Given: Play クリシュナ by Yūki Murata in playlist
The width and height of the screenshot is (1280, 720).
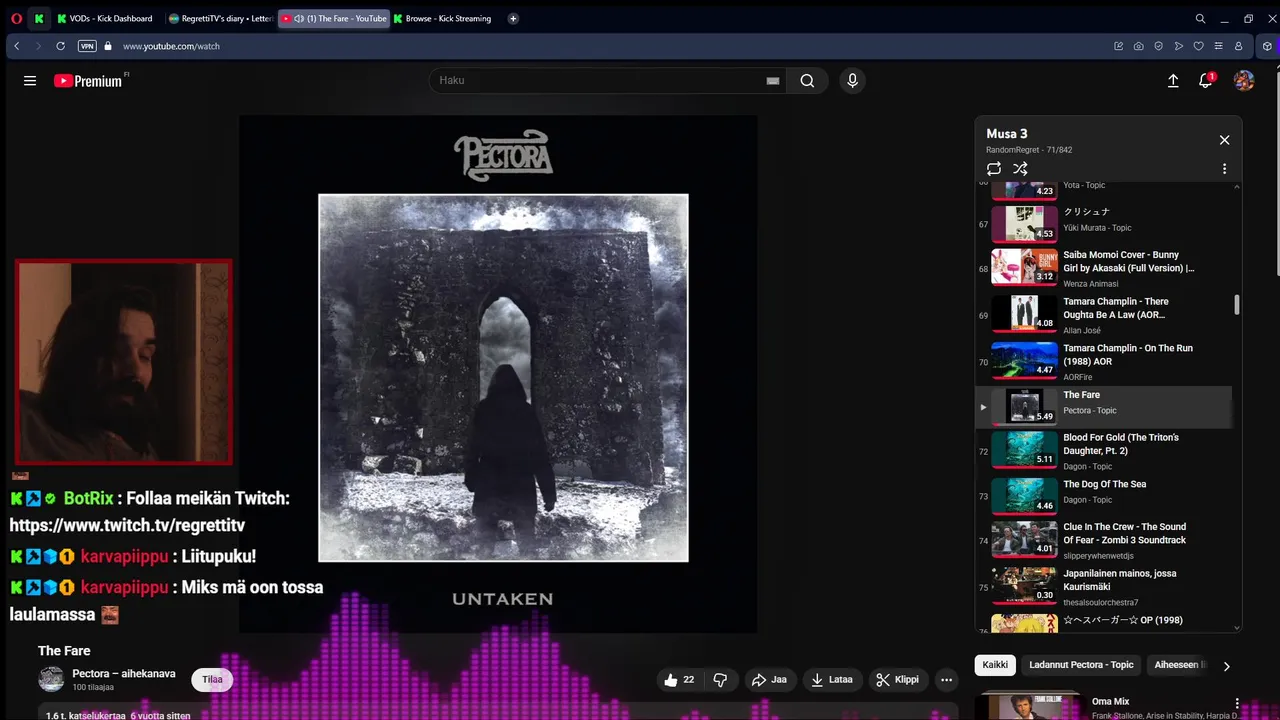Looking at the screenshot, I should point(1104,224).
